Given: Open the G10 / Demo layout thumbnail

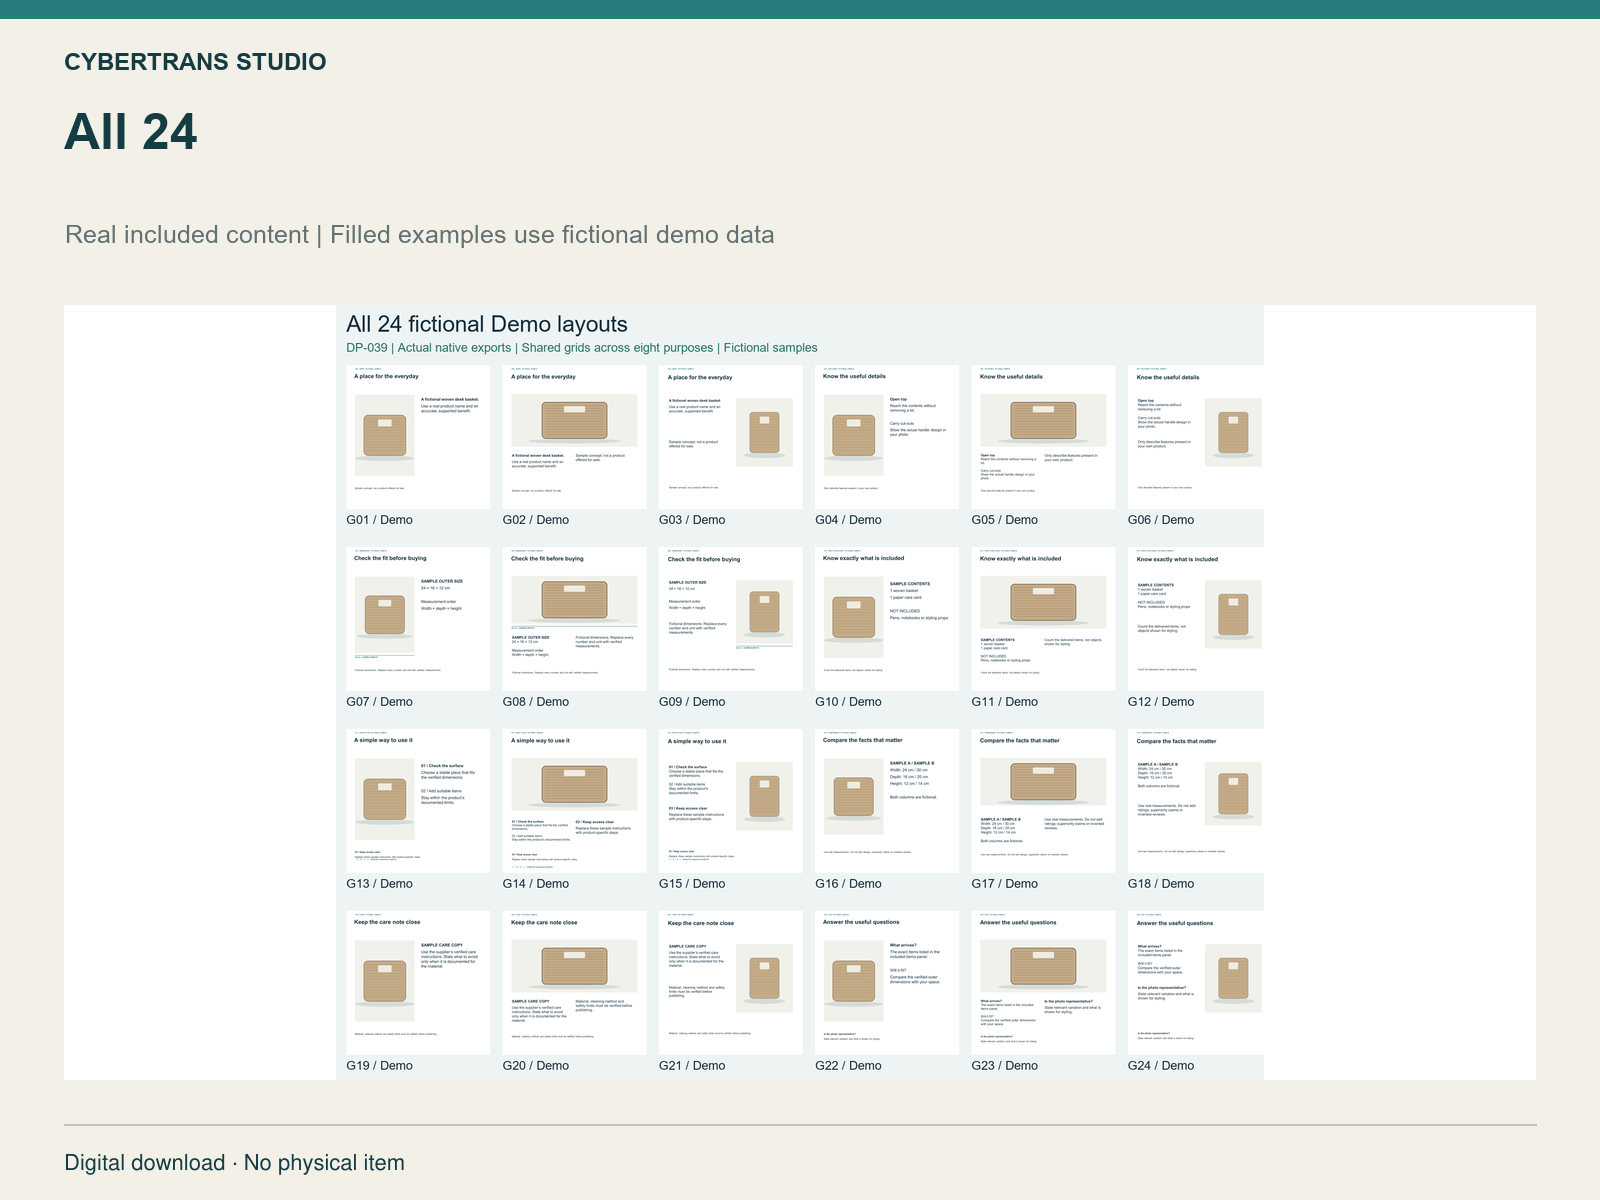Looking at the screenshot, I should 887,619.
